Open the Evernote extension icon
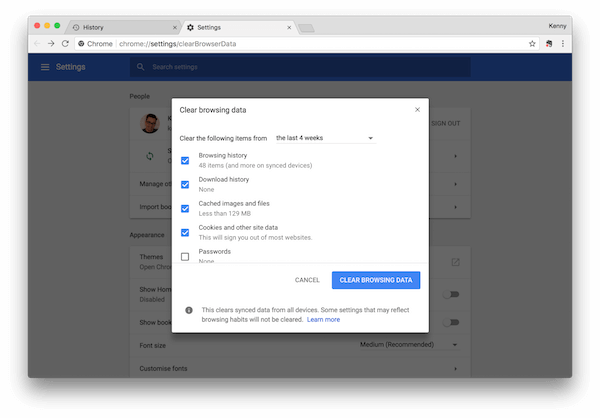The width and height of the screenshot is (600, 418). point(549,44)
